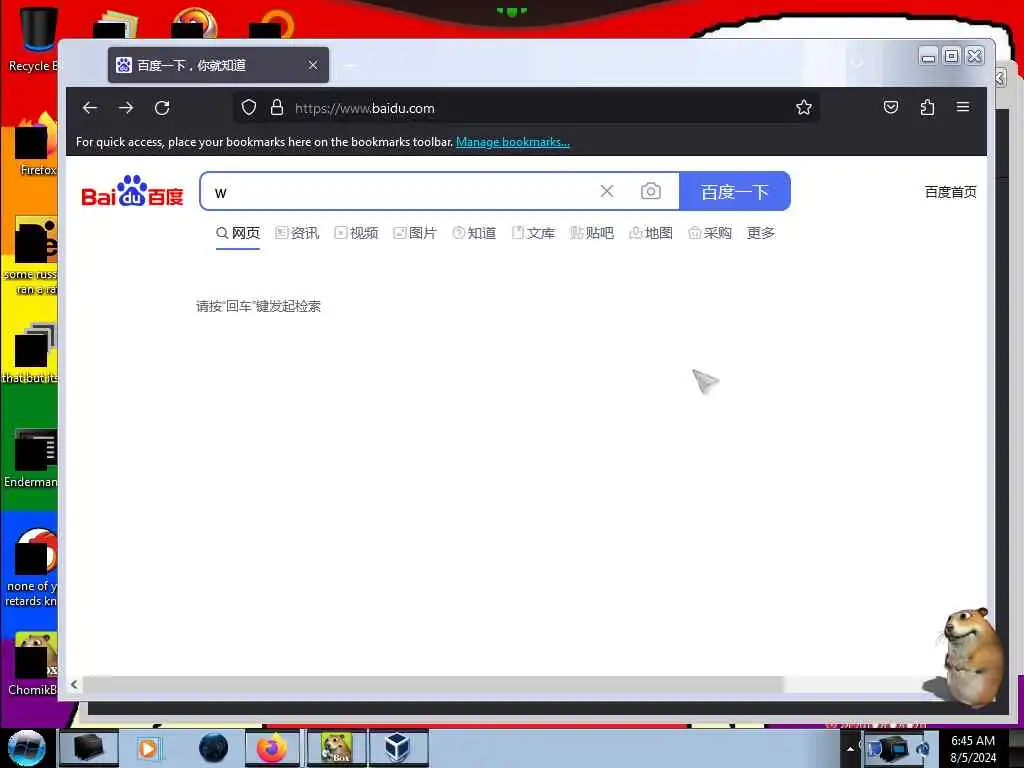Switch to the 贴吧 tab

592,233
